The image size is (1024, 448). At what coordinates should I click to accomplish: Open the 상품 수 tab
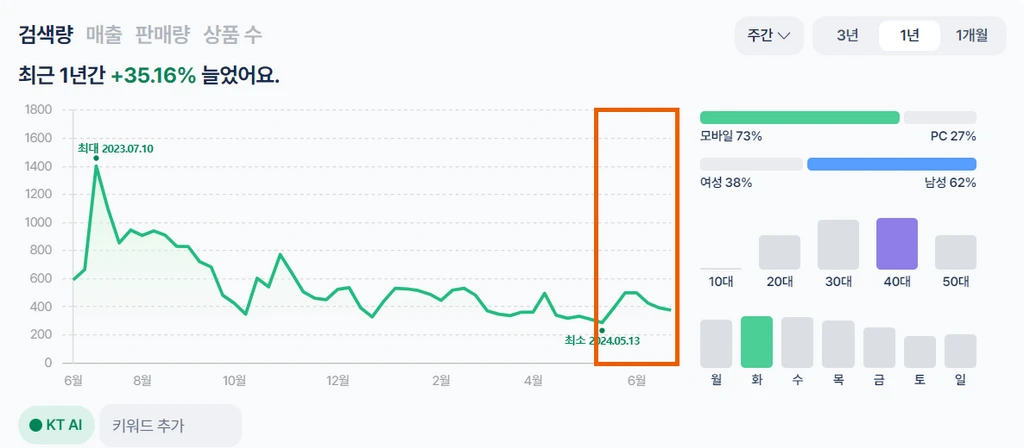pyautogui.click(x=233, y=35)
